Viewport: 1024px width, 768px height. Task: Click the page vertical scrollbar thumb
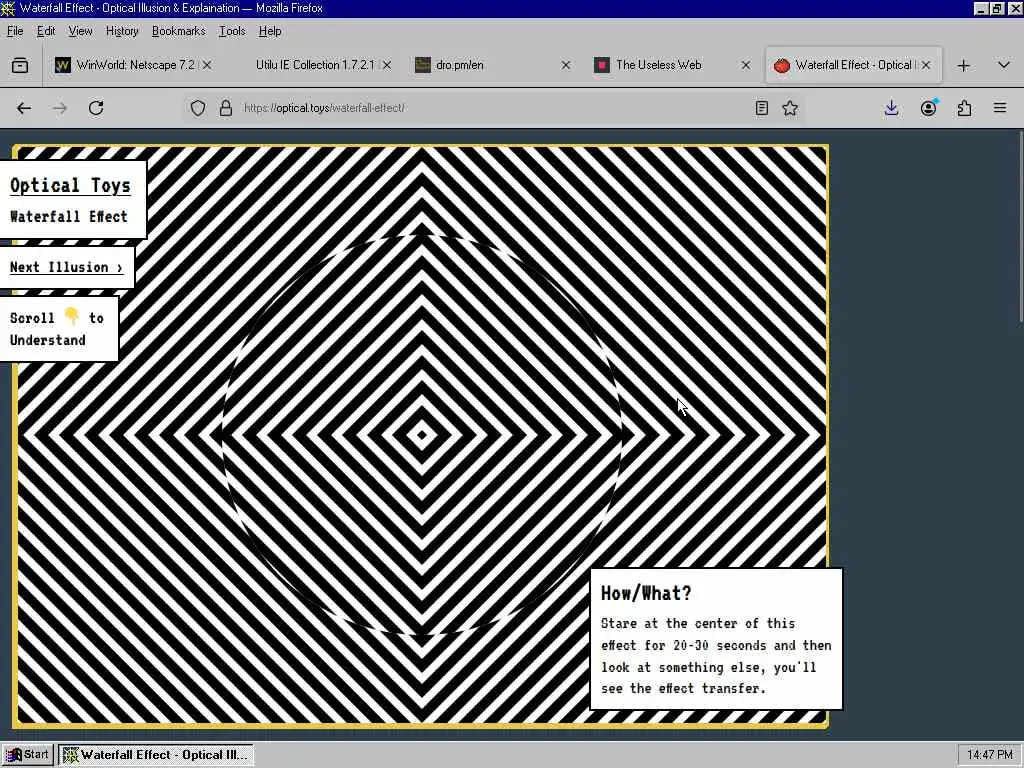(x=1019, y=225)
